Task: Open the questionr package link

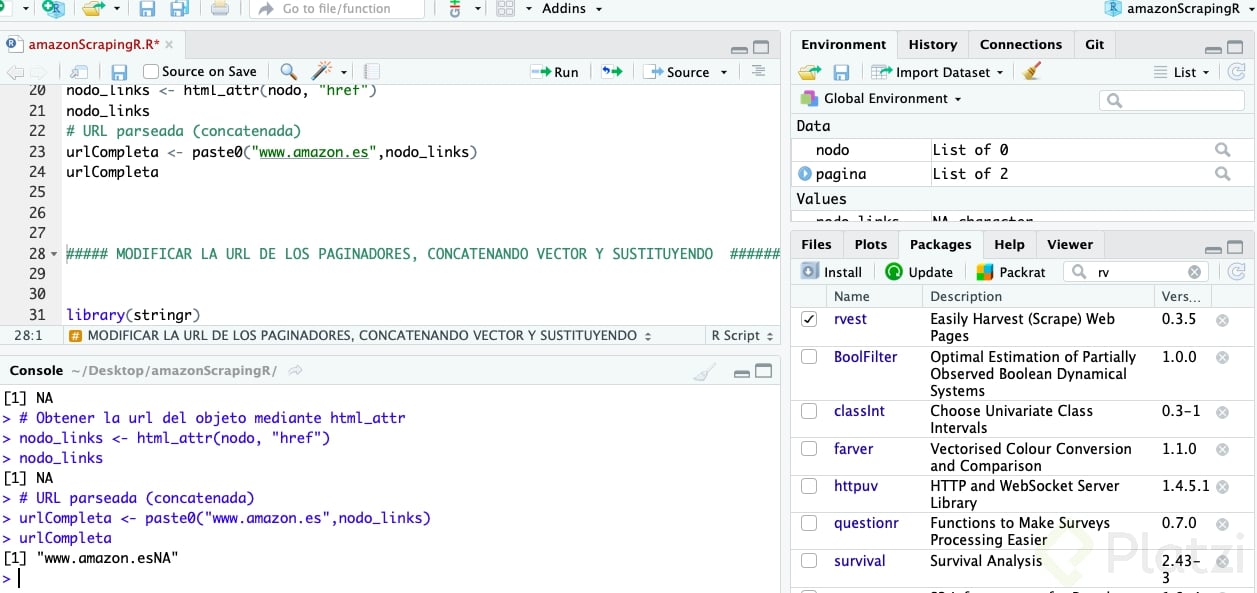Action: click(x=866, y=523)
